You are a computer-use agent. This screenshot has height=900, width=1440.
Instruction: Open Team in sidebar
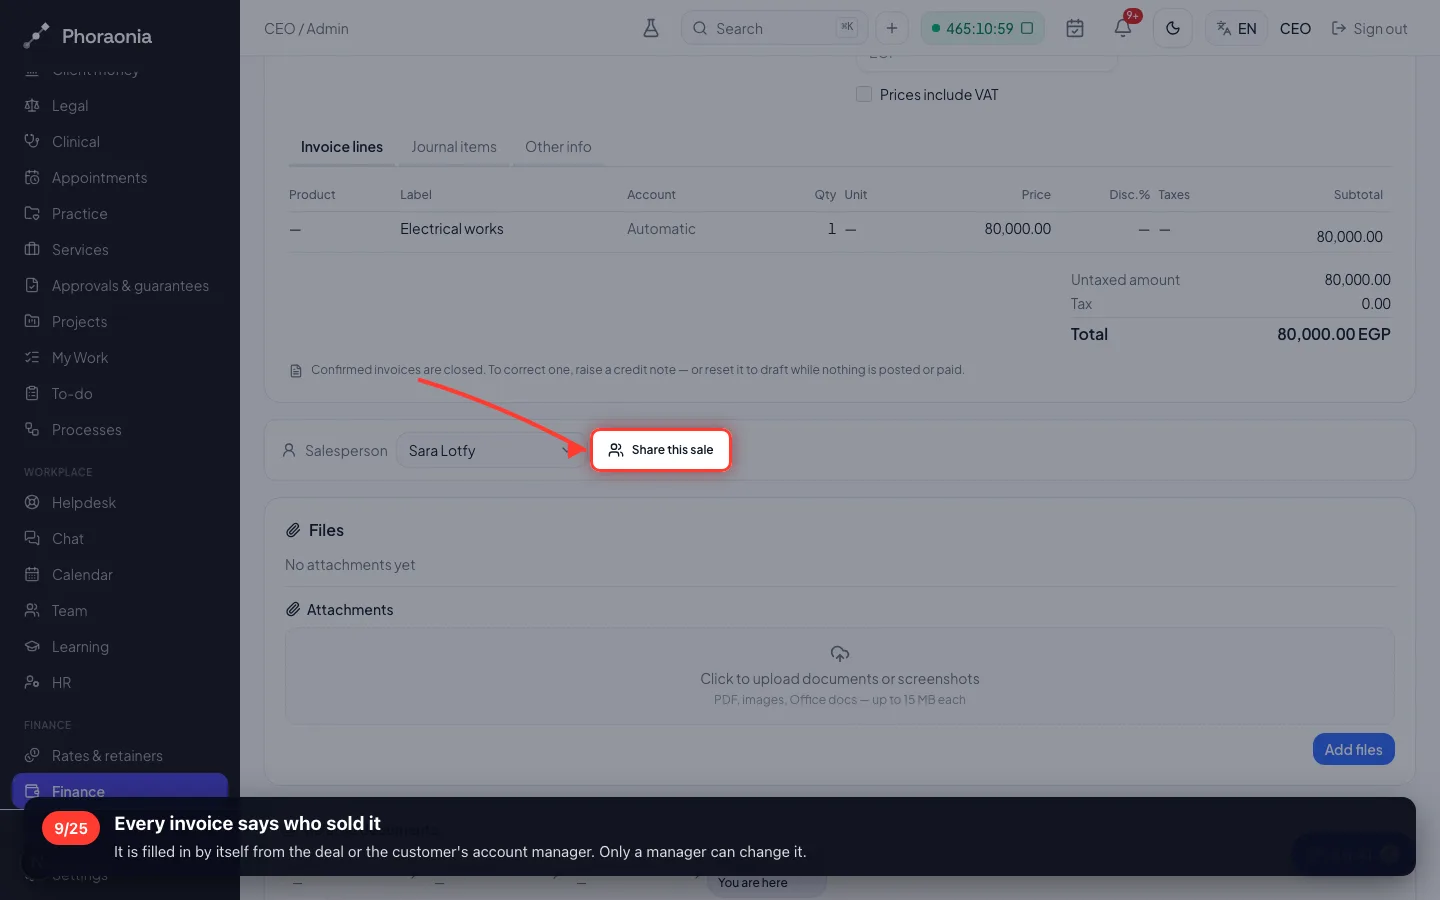coord(120,610)
